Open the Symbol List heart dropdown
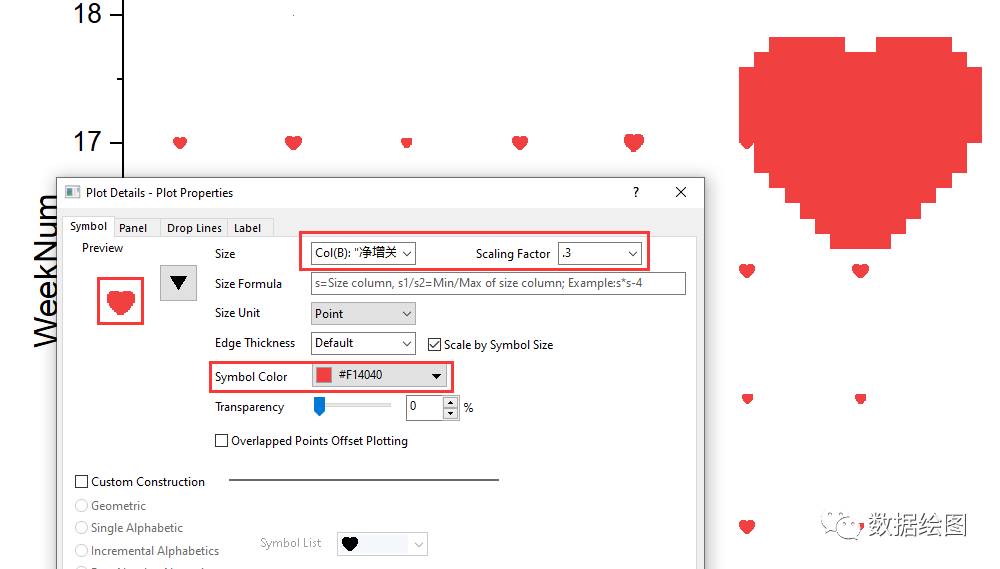 point(382,544)
